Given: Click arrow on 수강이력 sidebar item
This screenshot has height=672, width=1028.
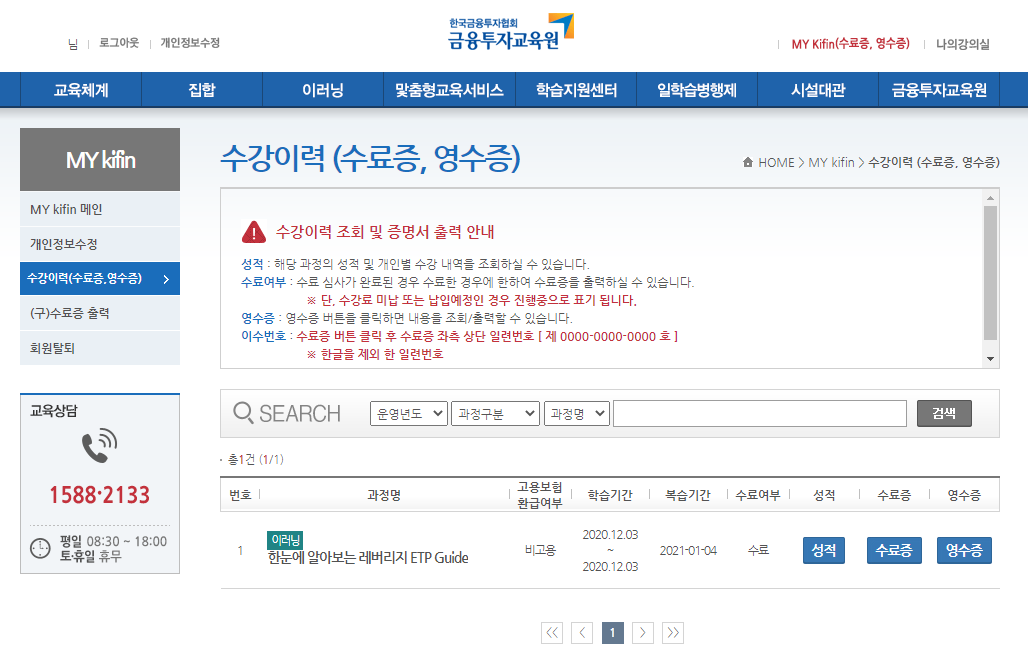Looking at the screenshot, I should click(166, 279).
